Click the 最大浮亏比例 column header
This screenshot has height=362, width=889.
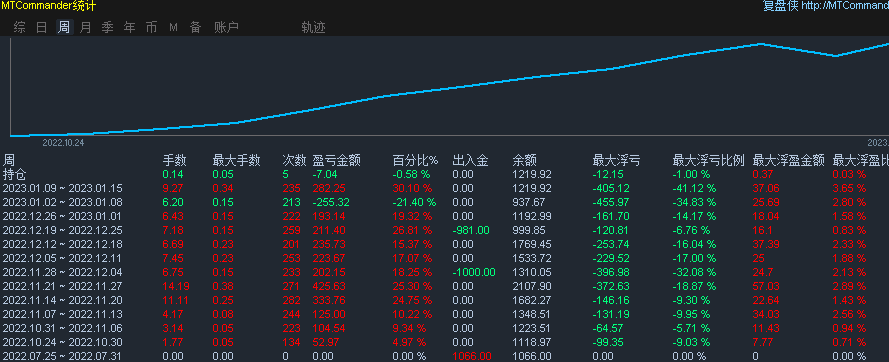pos(708,161)
